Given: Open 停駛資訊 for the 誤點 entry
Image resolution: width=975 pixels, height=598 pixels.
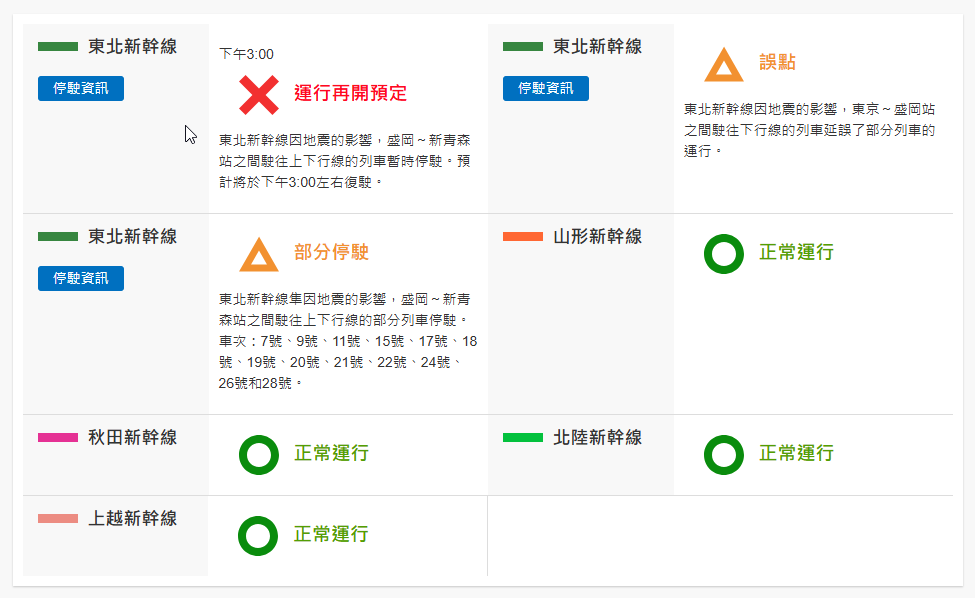Looking at the screenshot, I should pyautogui.click(x=546, y=88).
